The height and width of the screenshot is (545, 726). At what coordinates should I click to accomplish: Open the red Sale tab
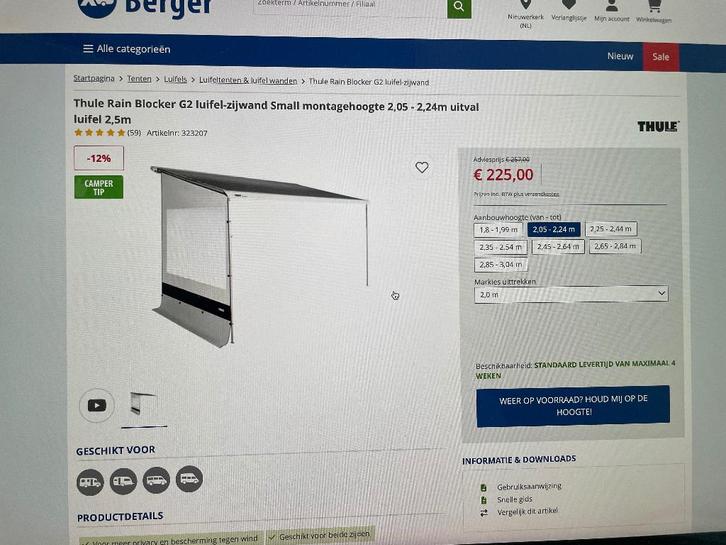[661, 57]
